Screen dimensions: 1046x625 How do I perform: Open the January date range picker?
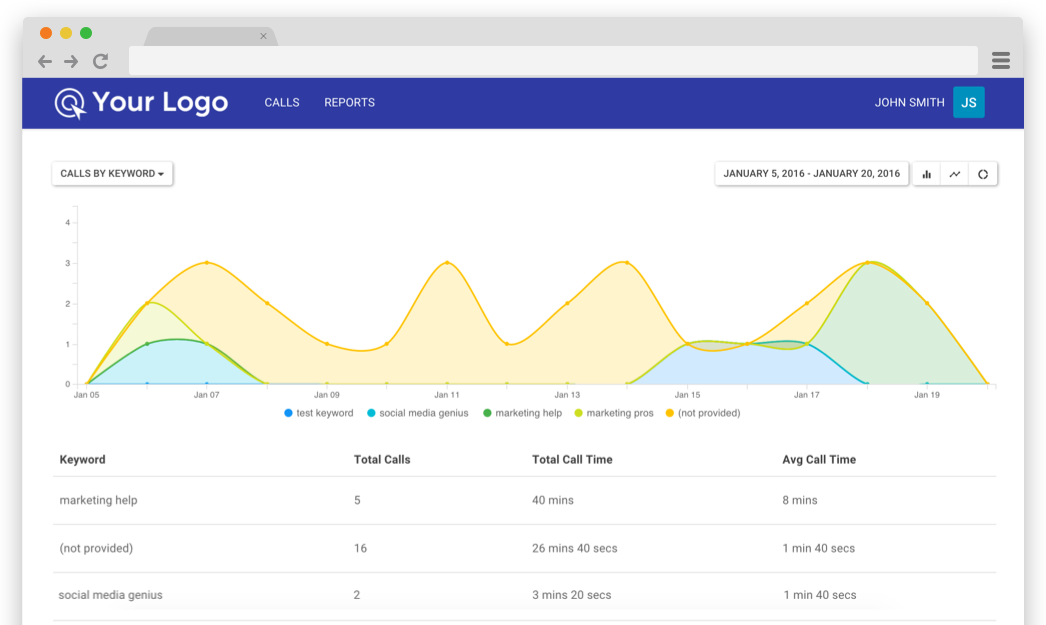(x=811, y=173)
